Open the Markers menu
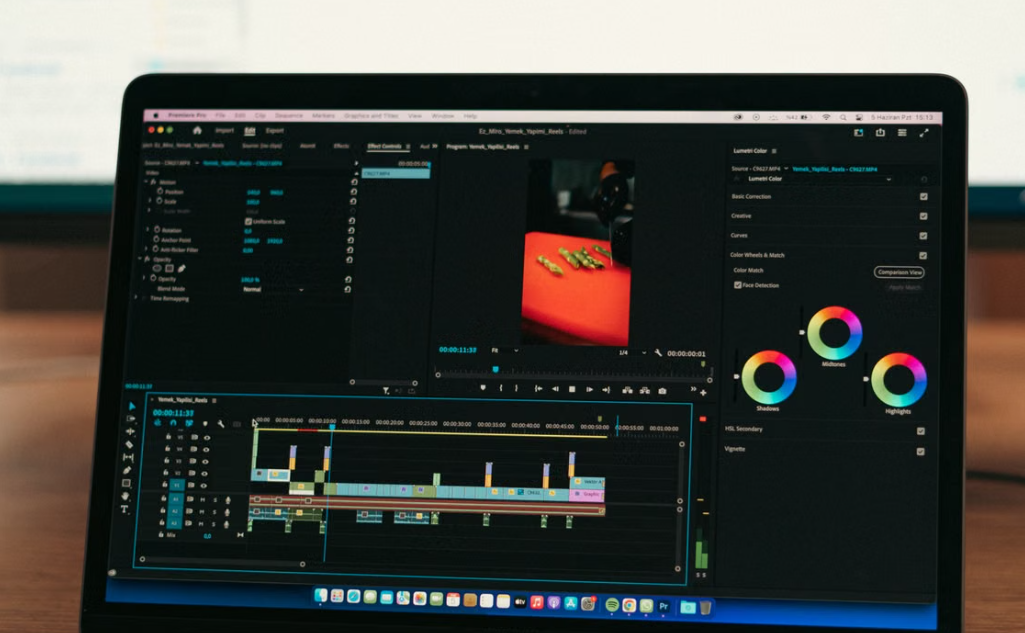Image resolution: width=1025 pixels, height=633 pixels. click(x=323, y=116)
